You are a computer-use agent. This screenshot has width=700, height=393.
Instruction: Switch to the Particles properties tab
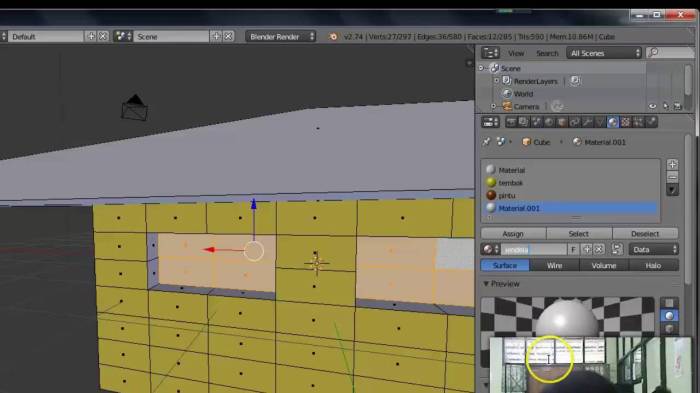point(639,122)
